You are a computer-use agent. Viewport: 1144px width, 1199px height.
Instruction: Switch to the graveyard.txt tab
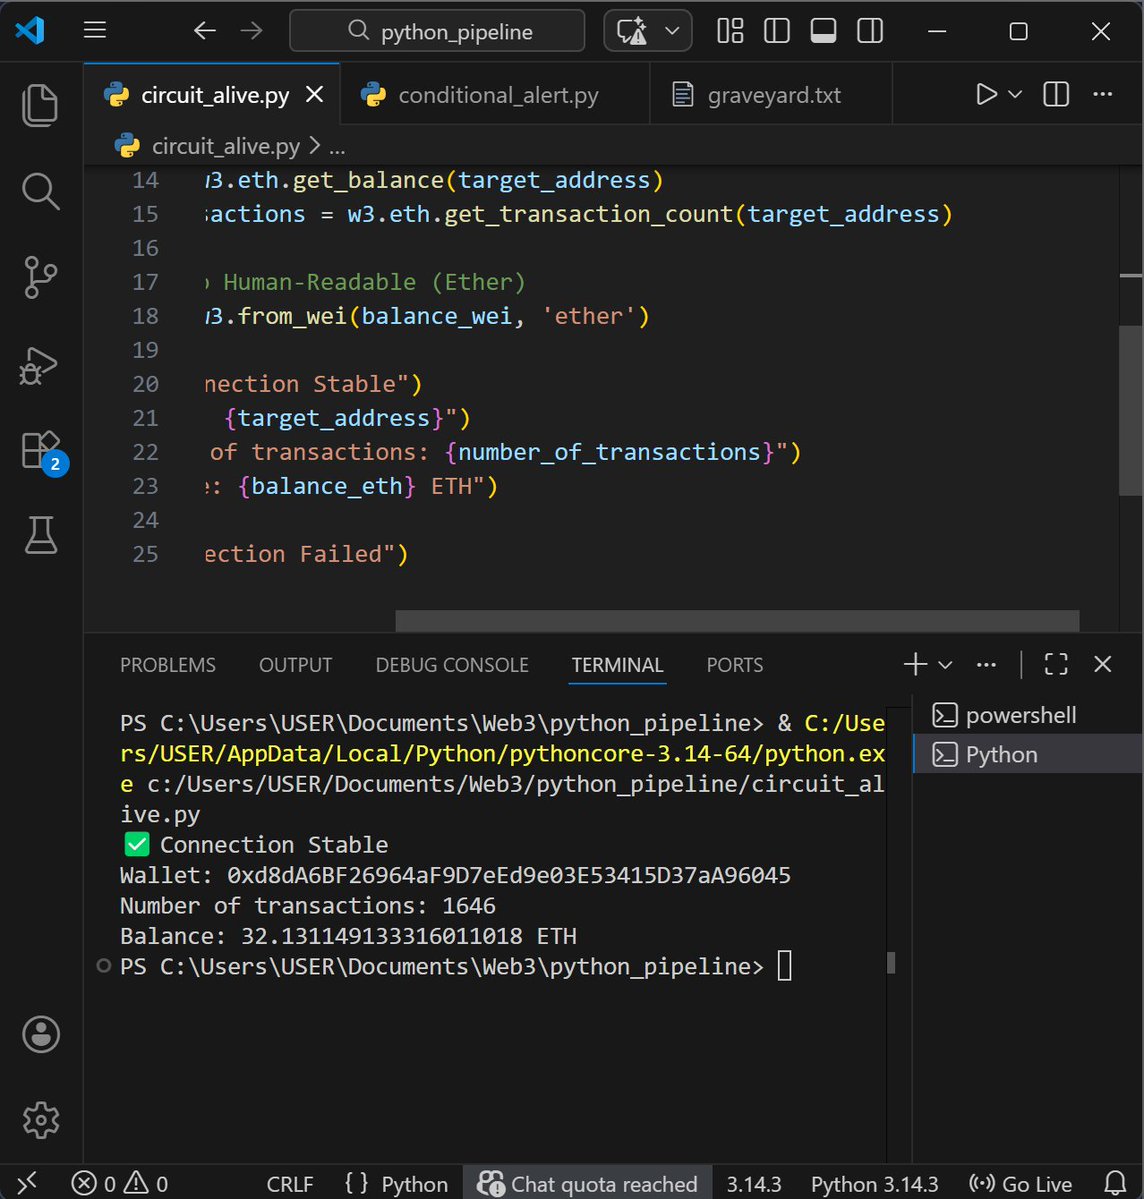click(x=772, y=95)
